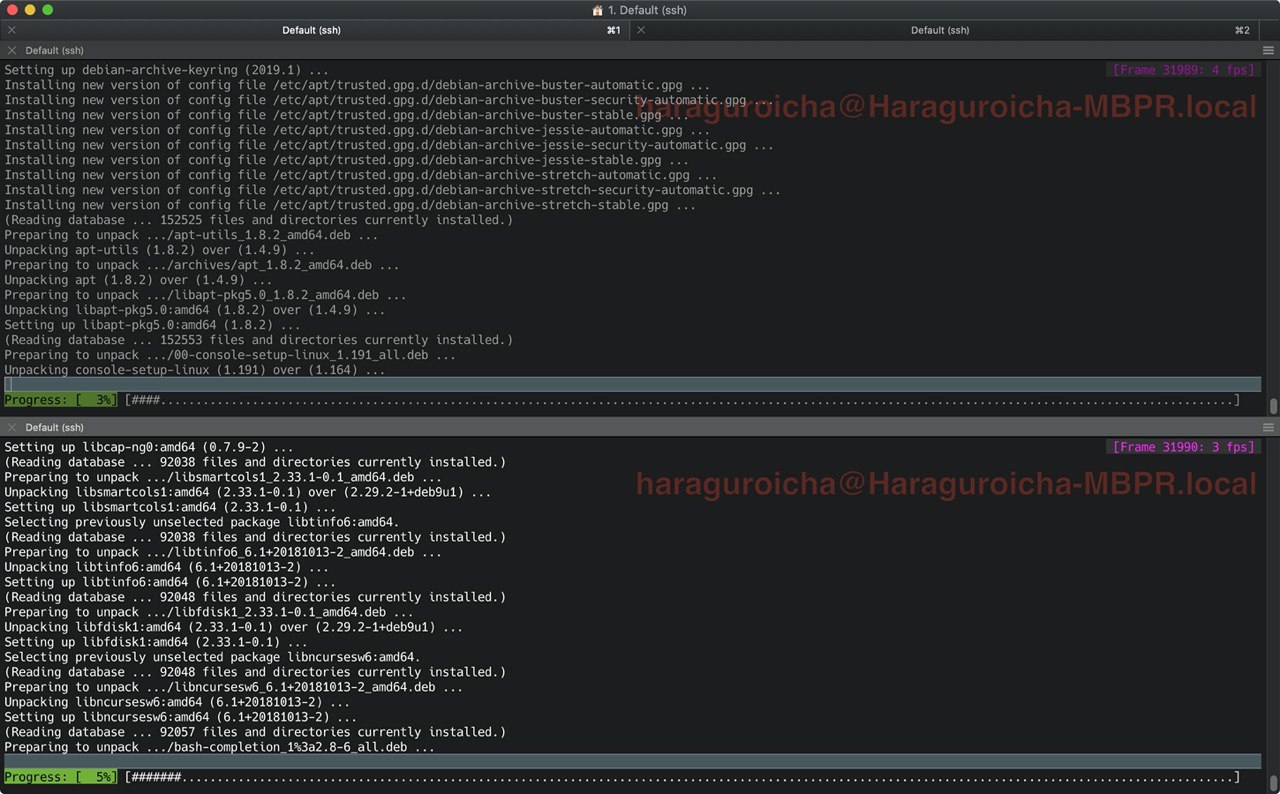Click 'Preparing to unpack .../libsmartcols1_2.33.1-0.1_amd64.deb'
1280x794 pixels.
coord(223,477)
